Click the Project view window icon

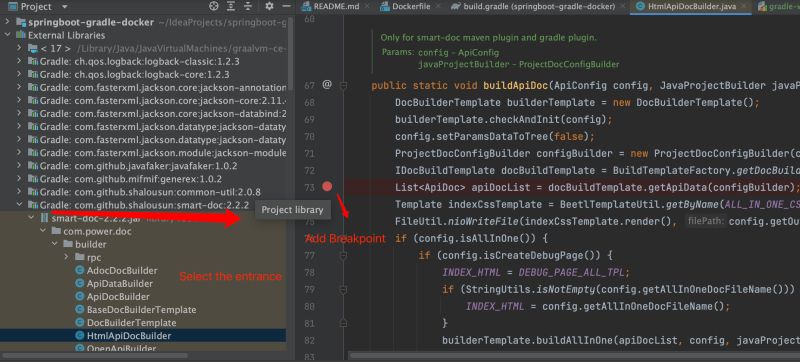[12, 7]
